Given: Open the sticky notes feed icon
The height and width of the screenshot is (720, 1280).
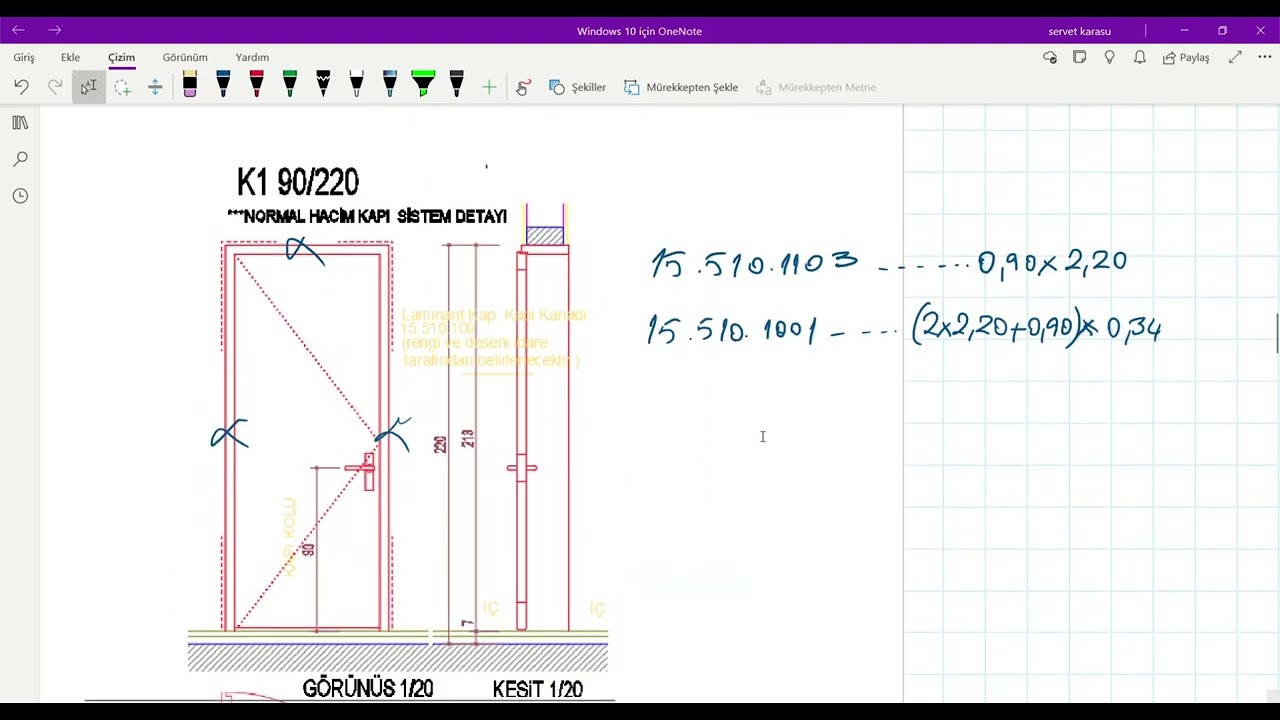Looking at the screenshot, I should click(1079, 58).
